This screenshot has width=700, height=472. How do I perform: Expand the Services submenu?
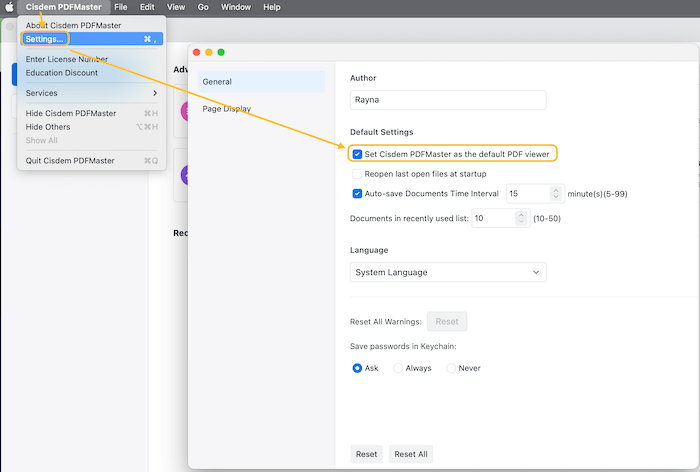tap(91, 93)
